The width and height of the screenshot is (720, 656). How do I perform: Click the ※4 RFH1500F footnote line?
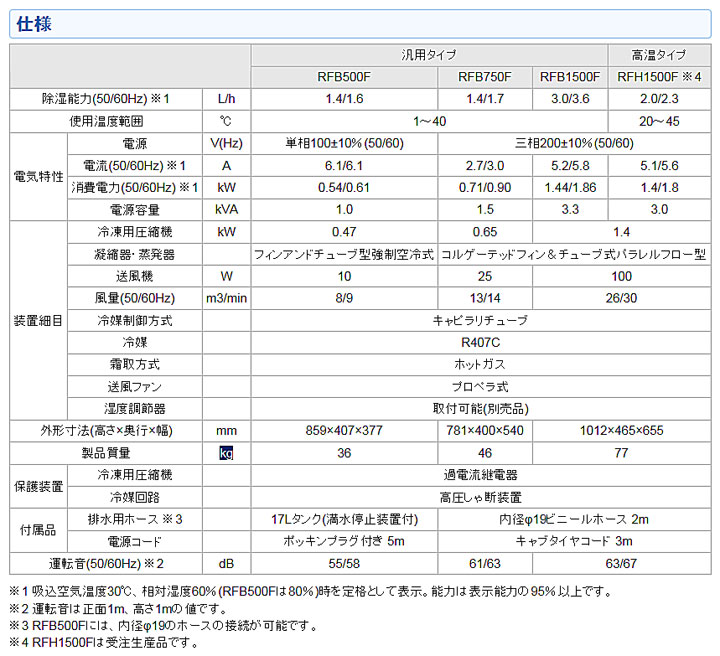click(103, 642)
